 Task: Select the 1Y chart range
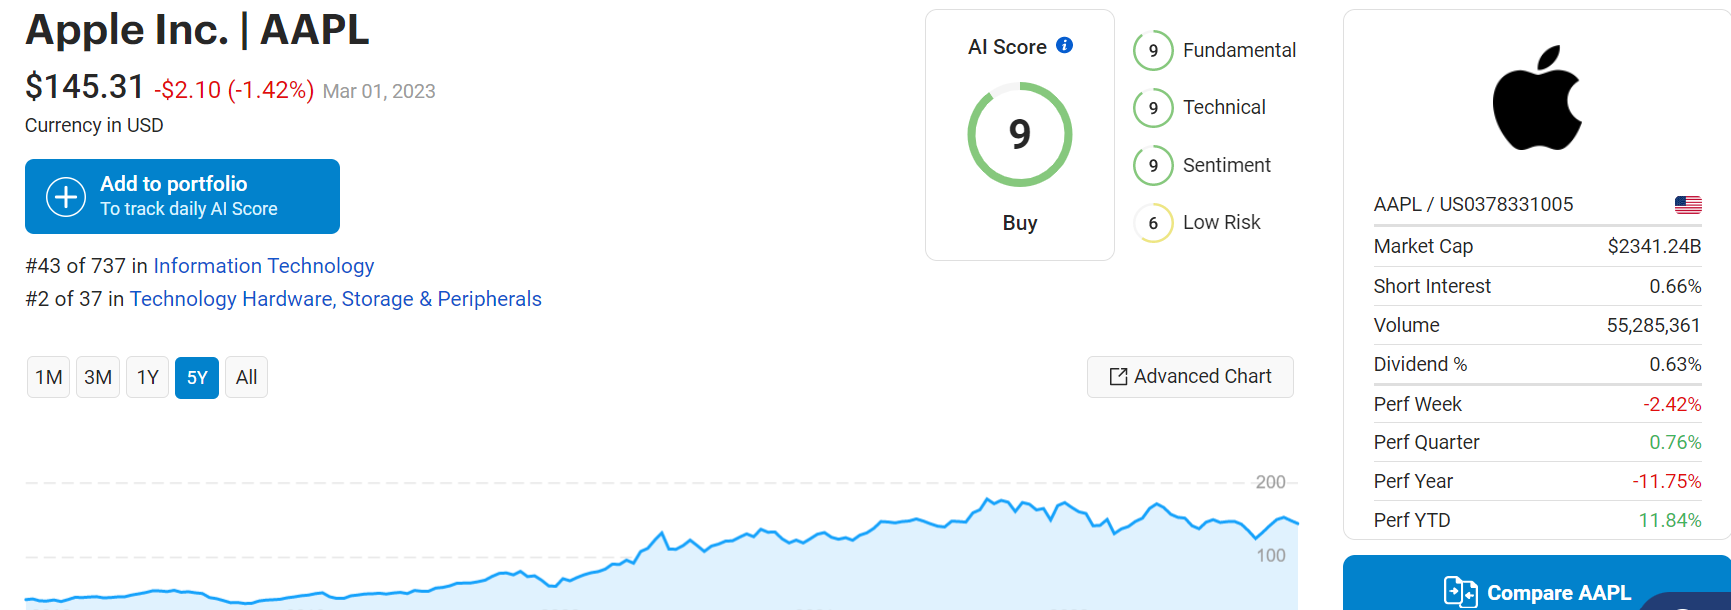[148, 377]
